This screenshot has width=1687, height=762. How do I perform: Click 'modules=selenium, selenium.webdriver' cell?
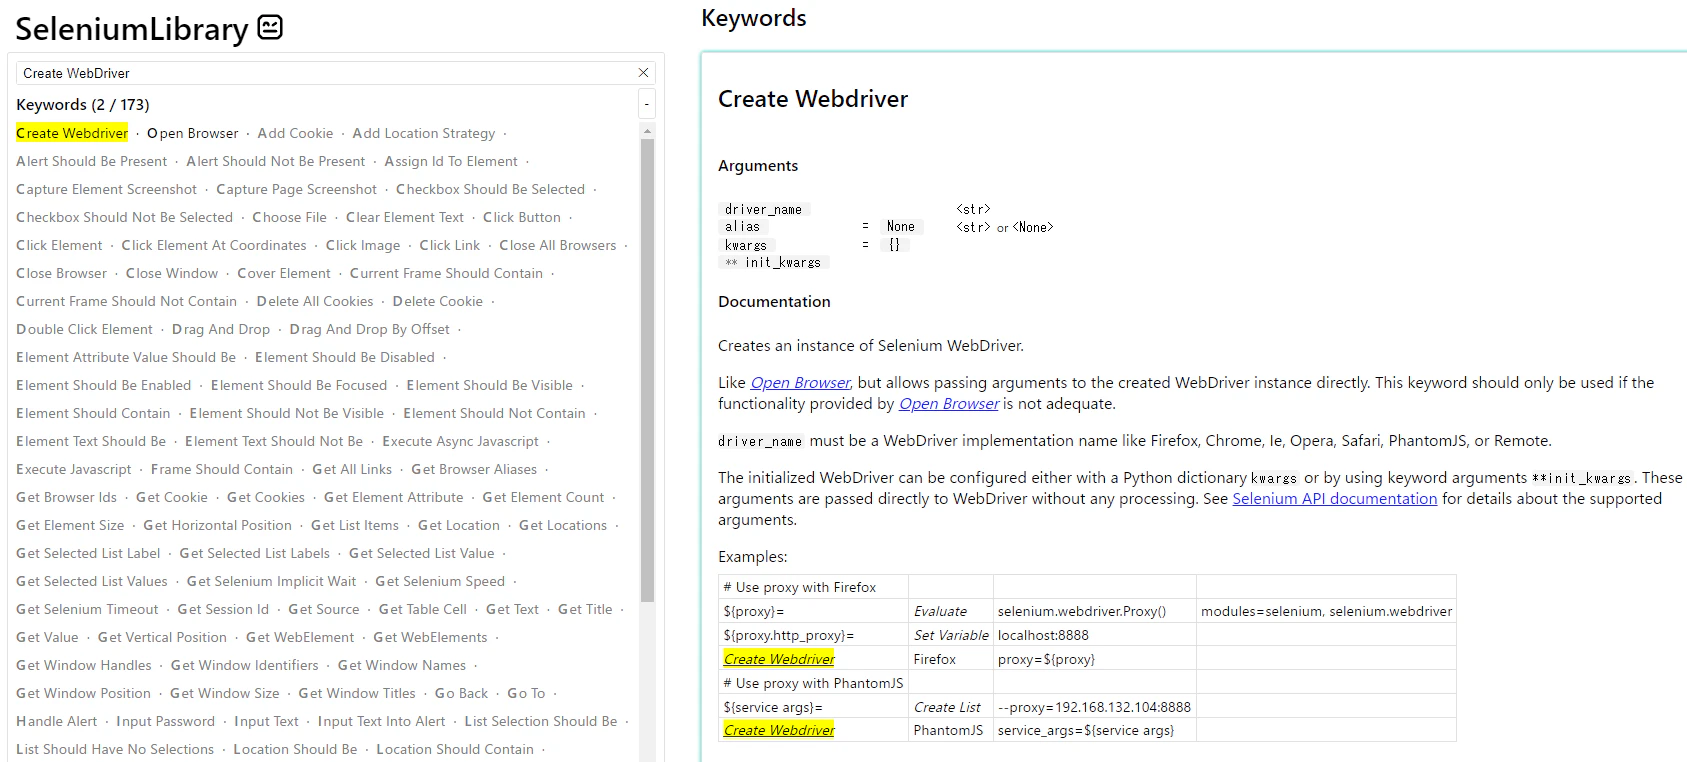click(1326, 611)
